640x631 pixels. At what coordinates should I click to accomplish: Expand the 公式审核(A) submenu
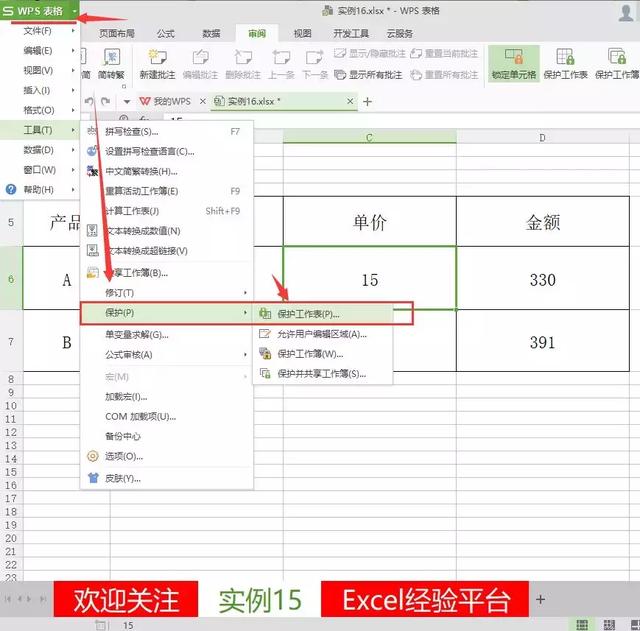(167, 355)
